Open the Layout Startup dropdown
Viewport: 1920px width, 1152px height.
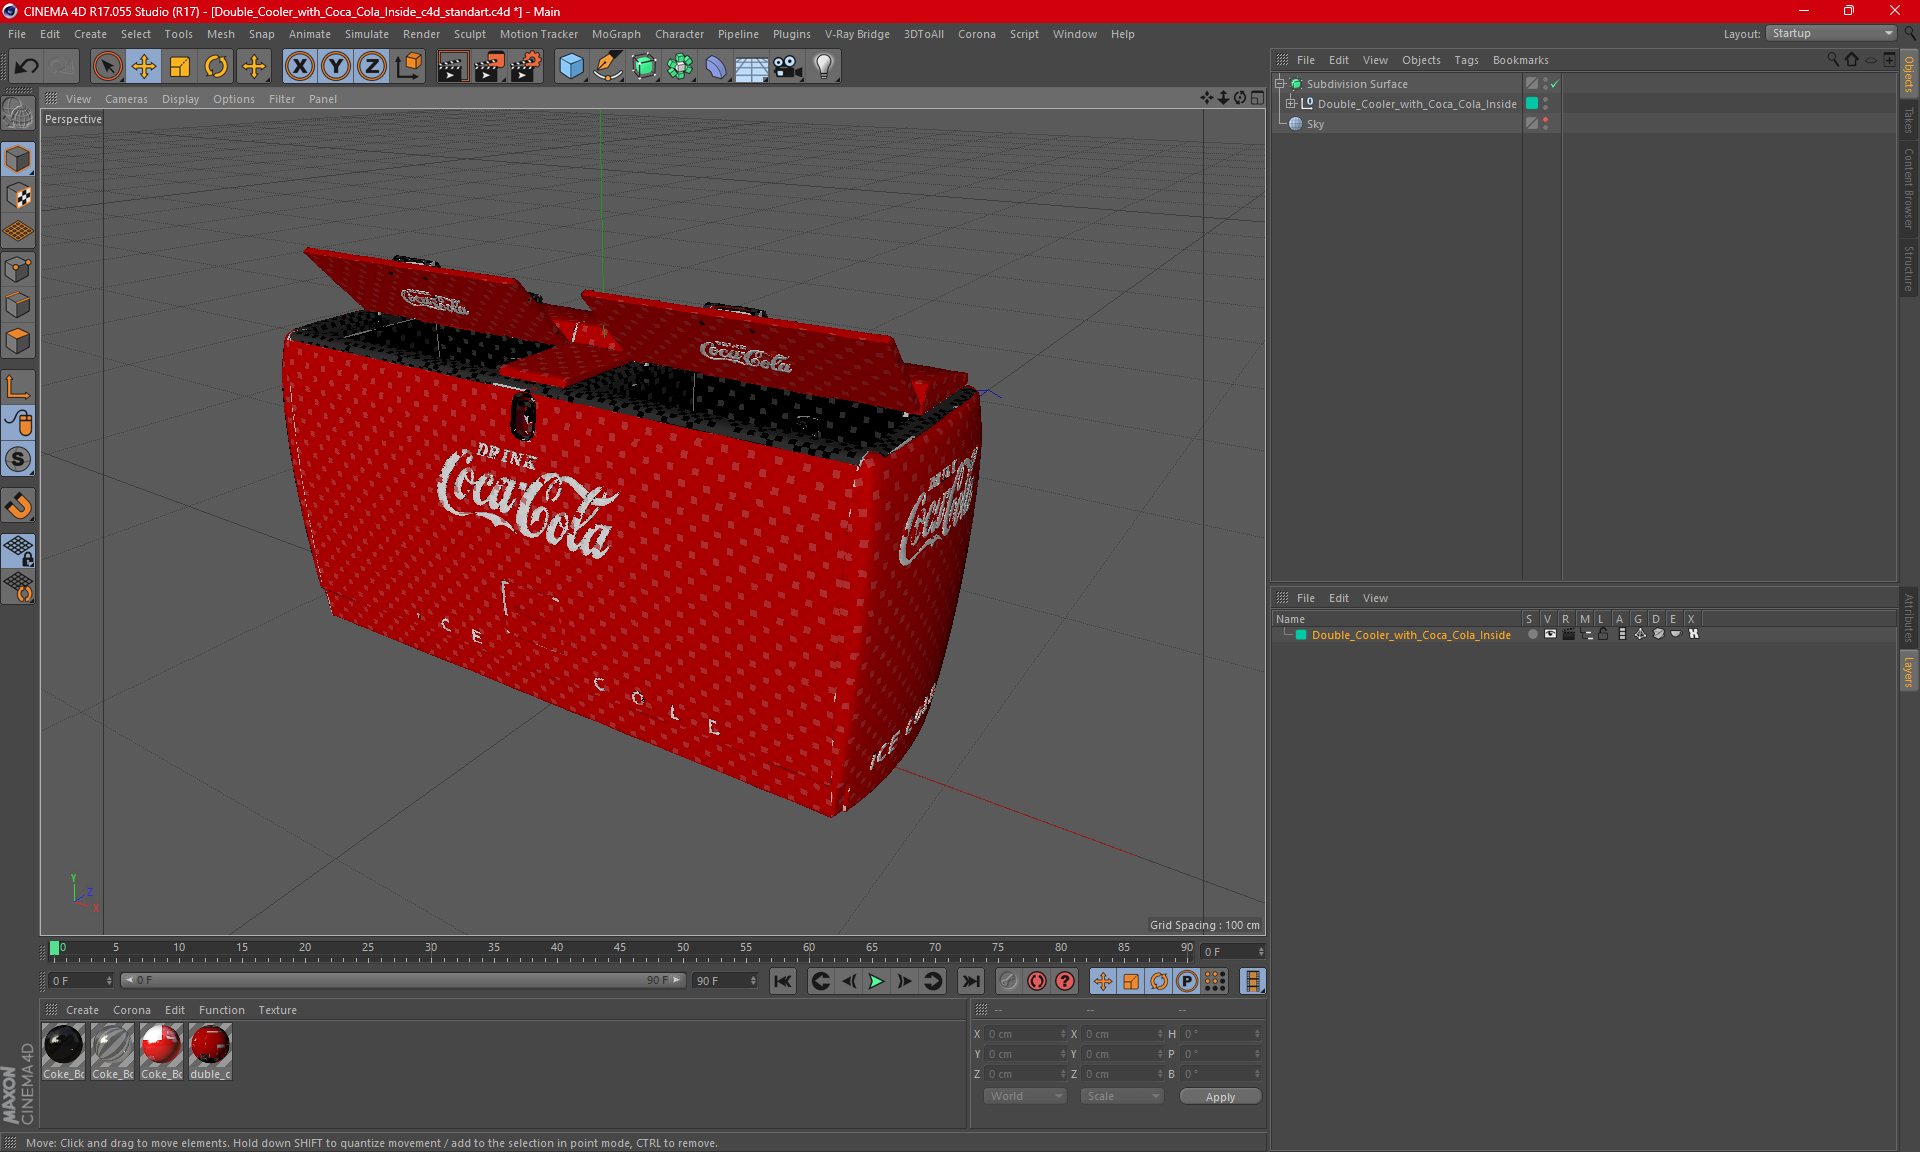coord(1831,33)
